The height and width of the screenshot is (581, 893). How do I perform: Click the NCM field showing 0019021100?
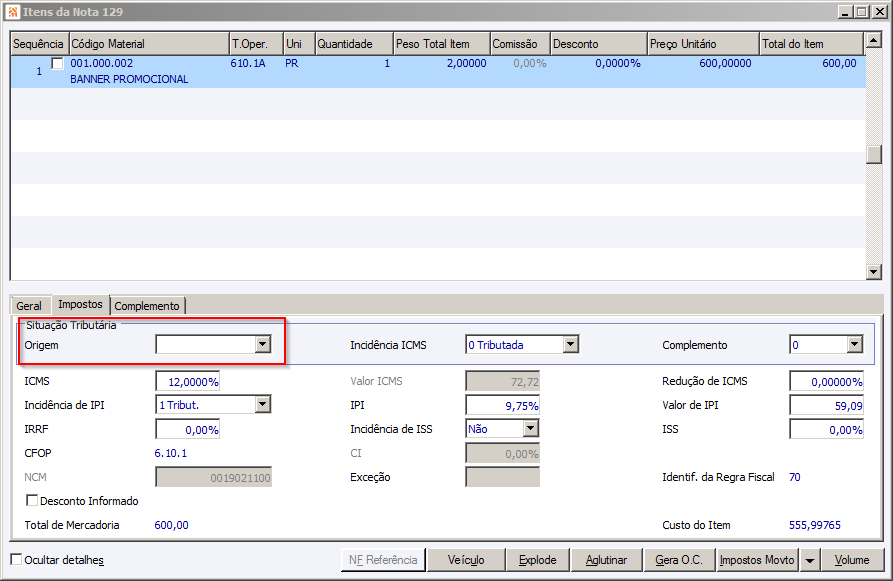tap(214, 477)
